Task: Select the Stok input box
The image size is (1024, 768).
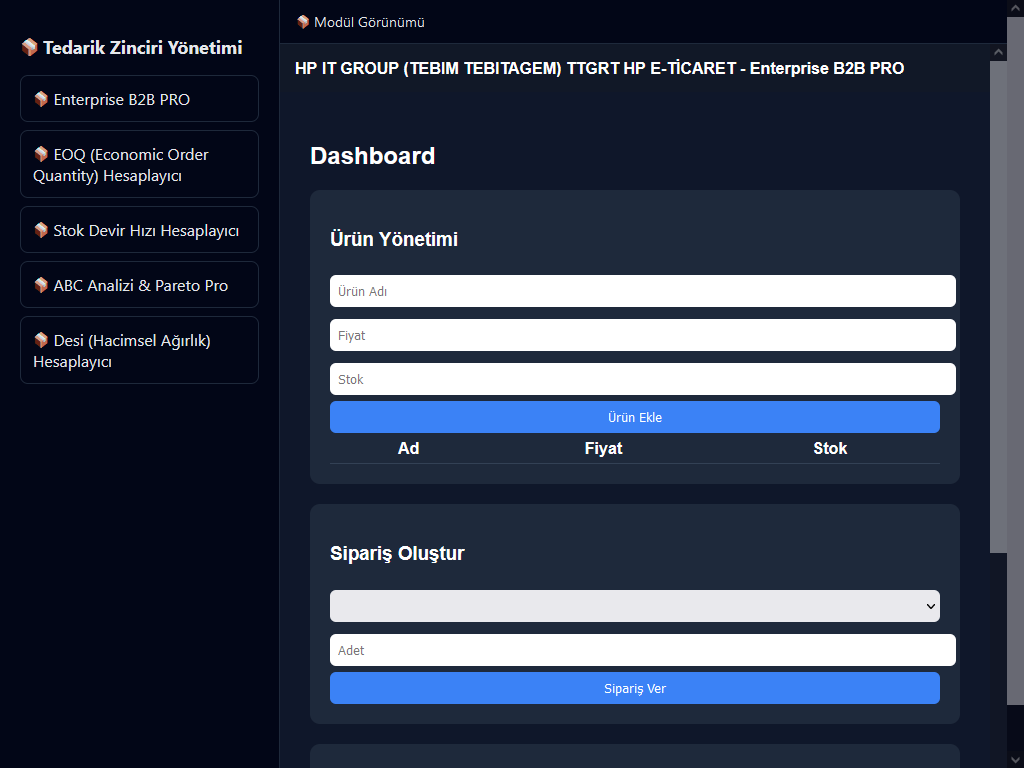Action: click(642, 379)
